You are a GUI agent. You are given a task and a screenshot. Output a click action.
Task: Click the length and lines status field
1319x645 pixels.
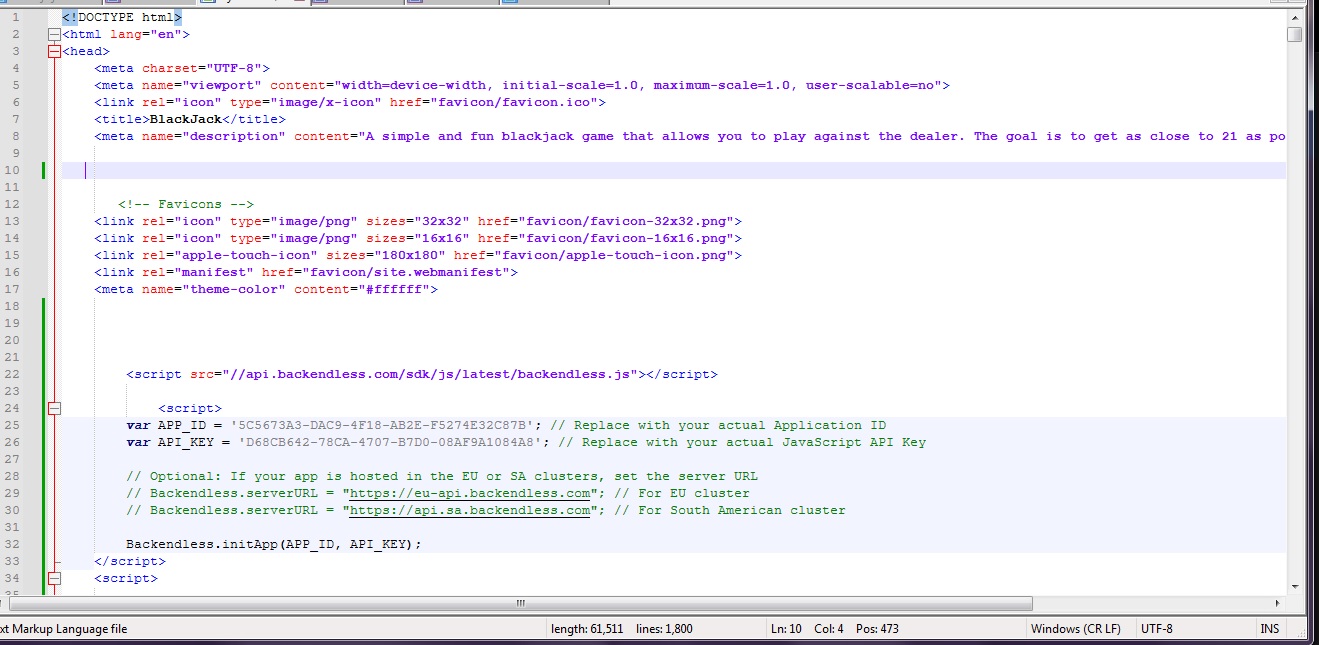pos(622,629)
